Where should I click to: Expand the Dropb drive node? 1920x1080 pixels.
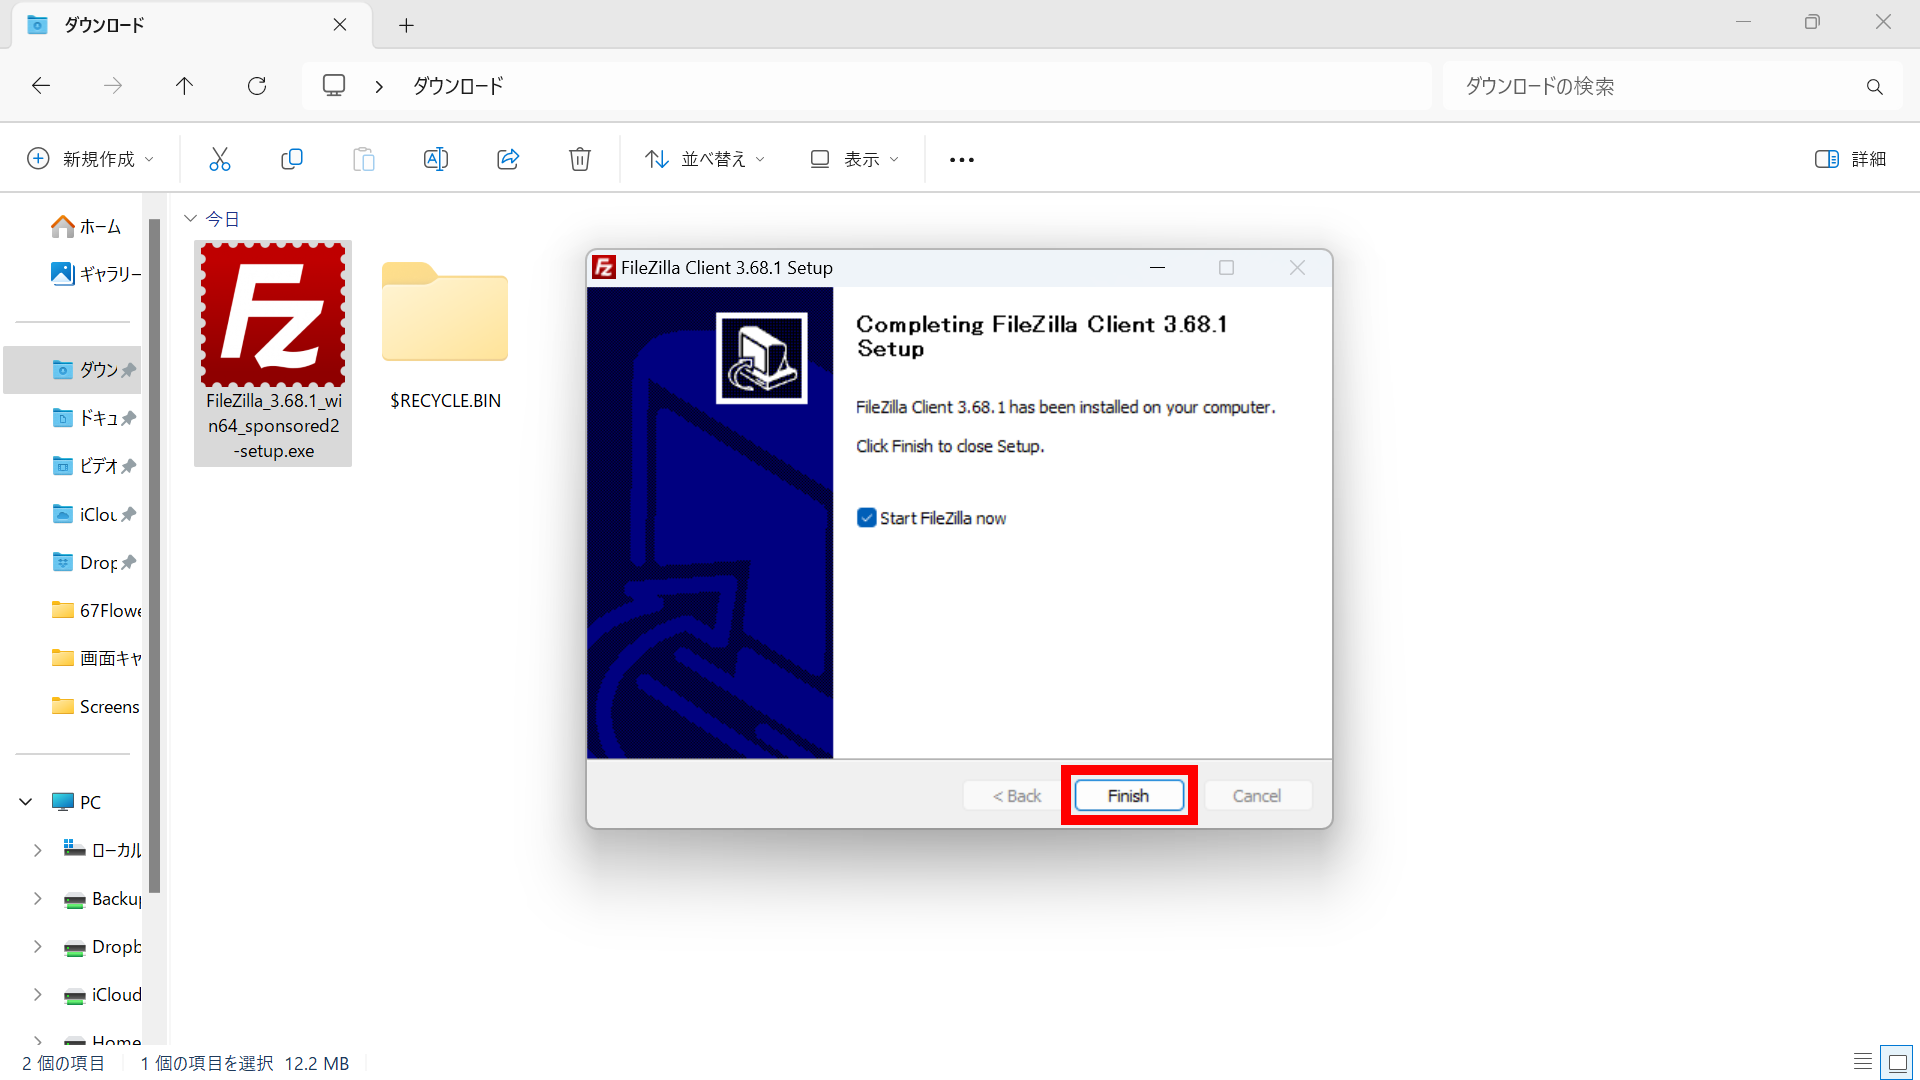(x=38, y=946)
